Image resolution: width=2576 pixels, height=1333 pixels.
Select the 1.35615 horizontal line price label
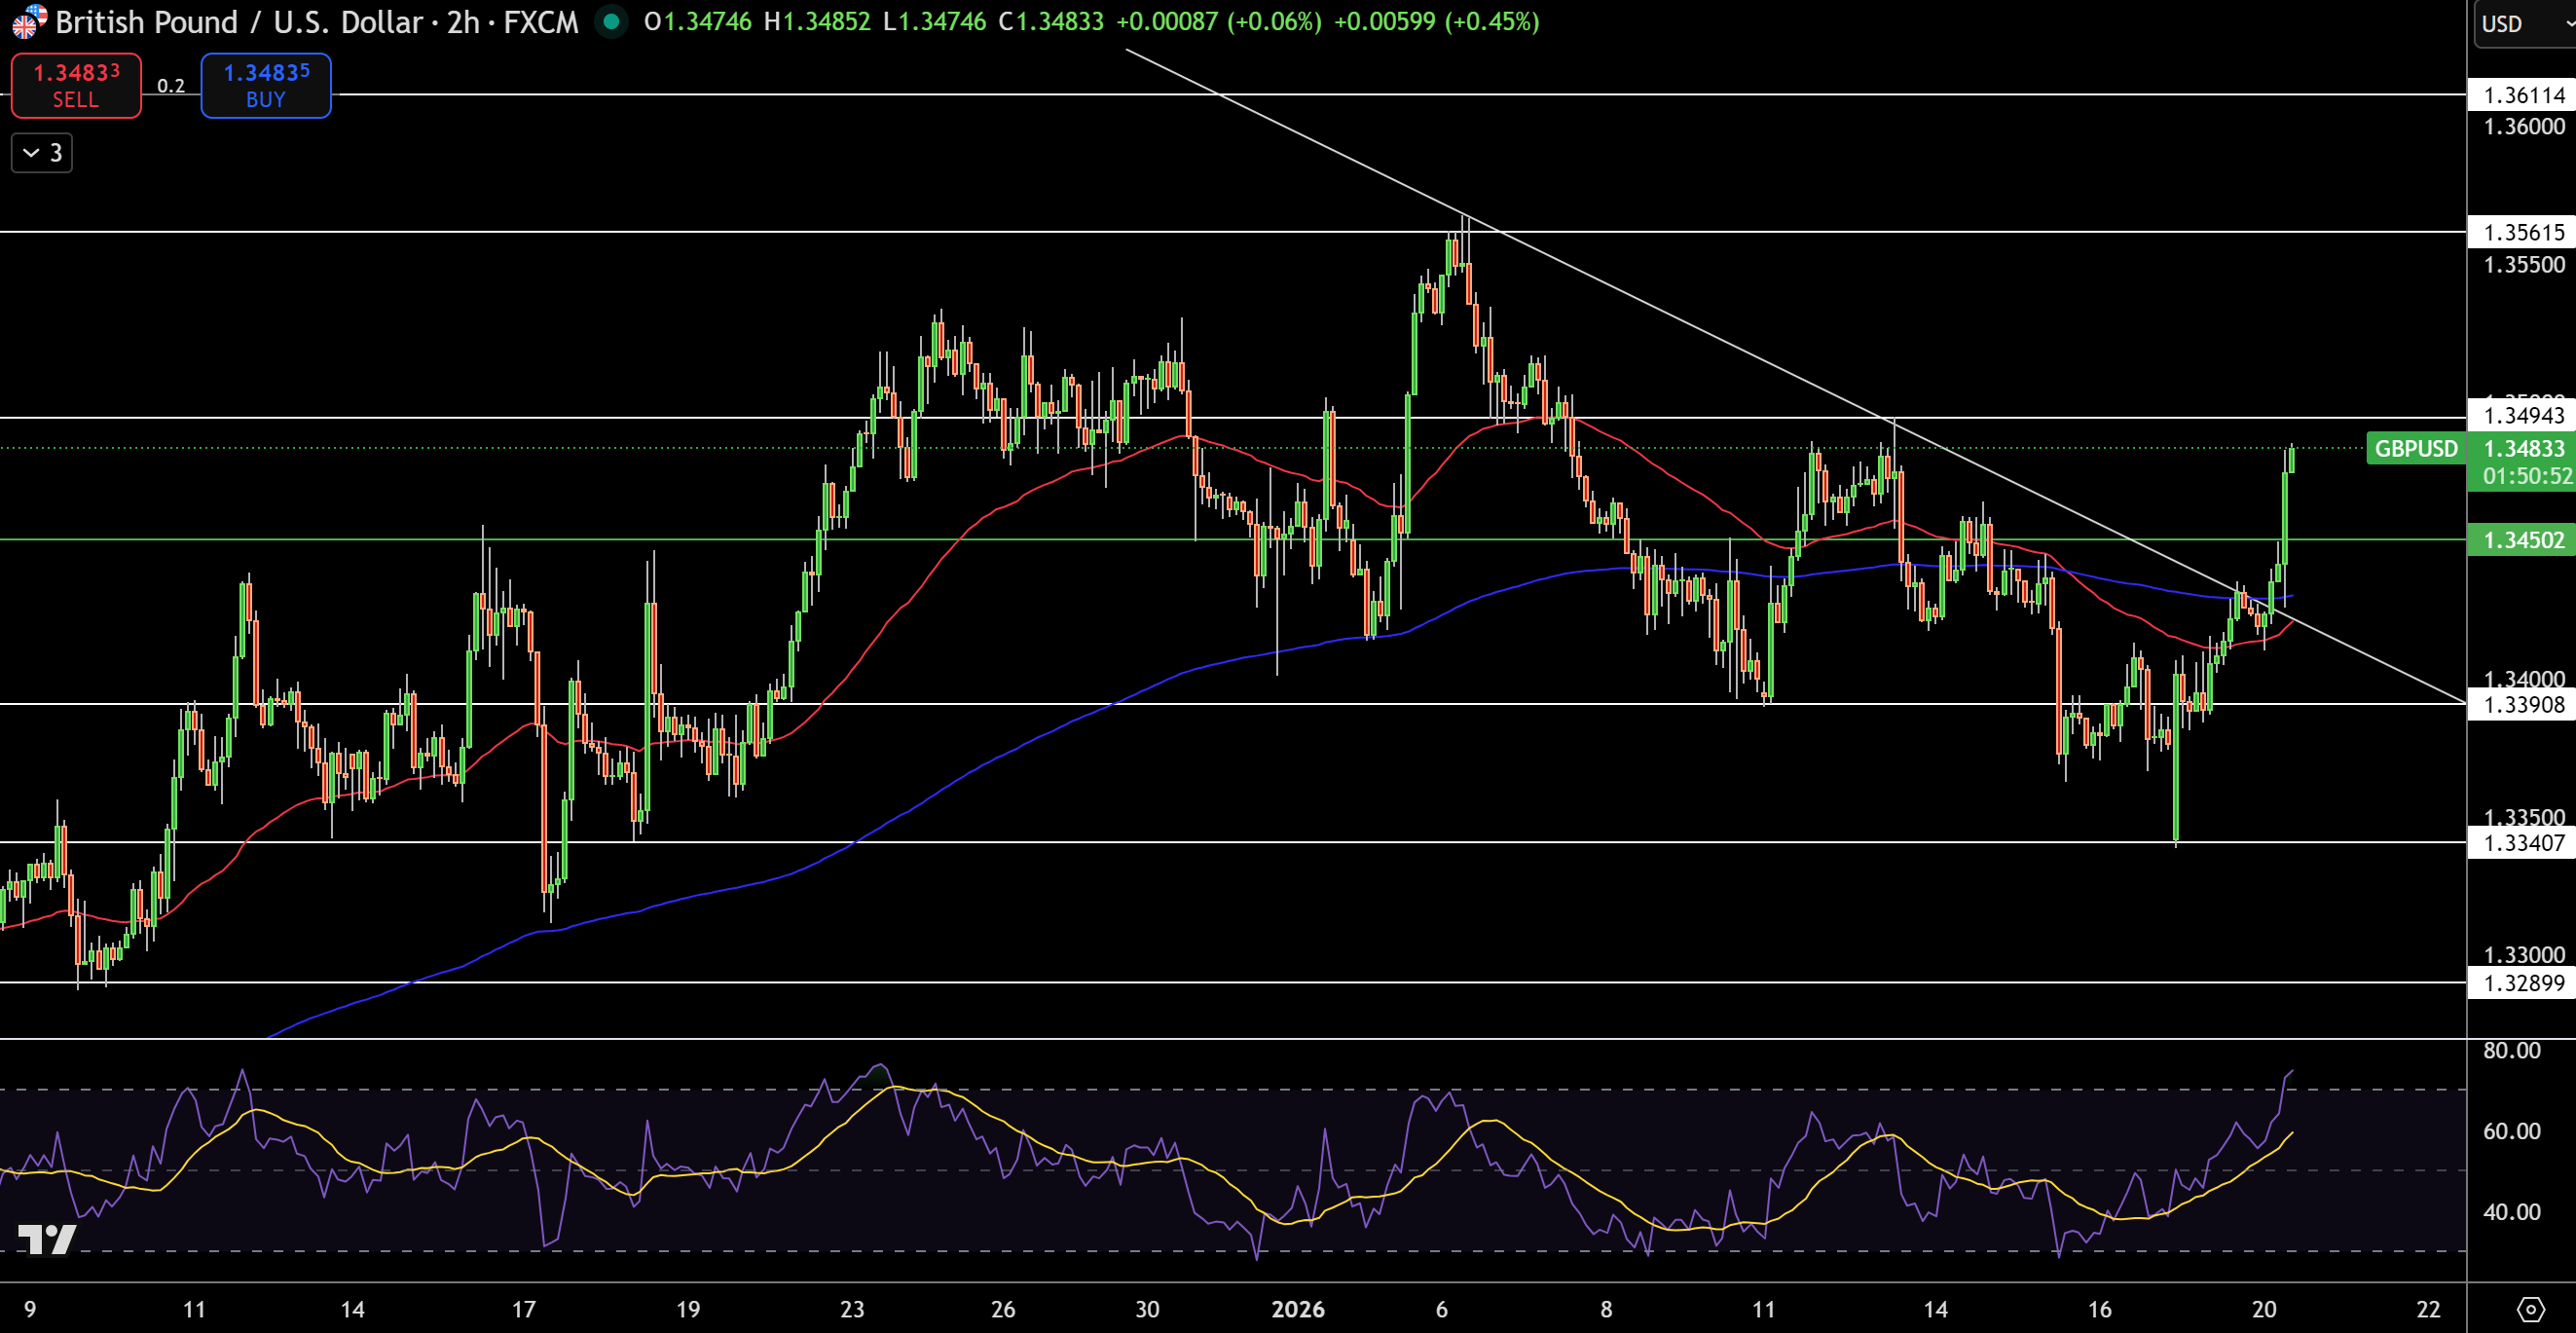(x=2524, y=232)
